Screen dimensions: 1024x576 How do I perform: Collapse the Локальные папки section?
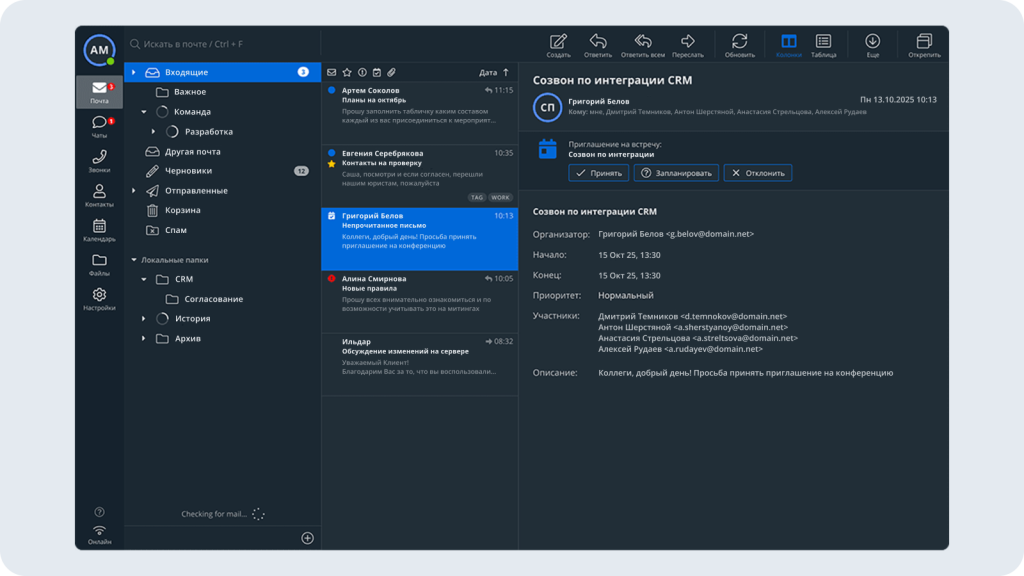[x=133, y=260]
